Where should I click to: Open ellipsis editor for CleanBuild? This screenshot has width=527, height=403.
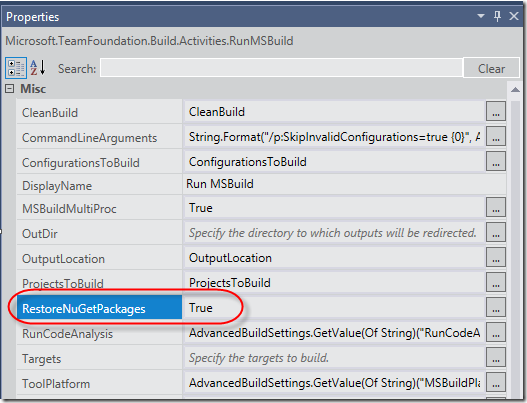(x=496, y=112)
